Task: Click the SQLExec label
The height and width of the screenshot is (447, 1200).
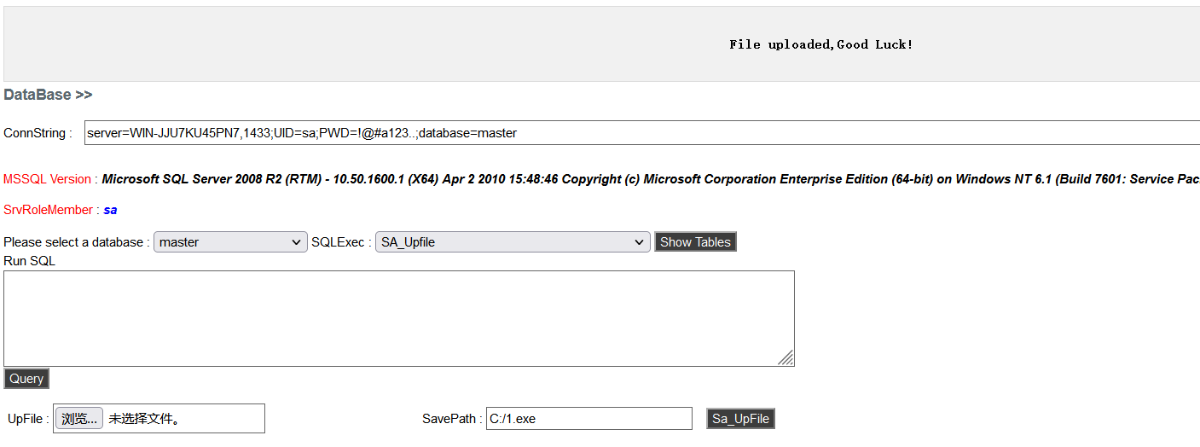Action: click(x=341, y=242)
